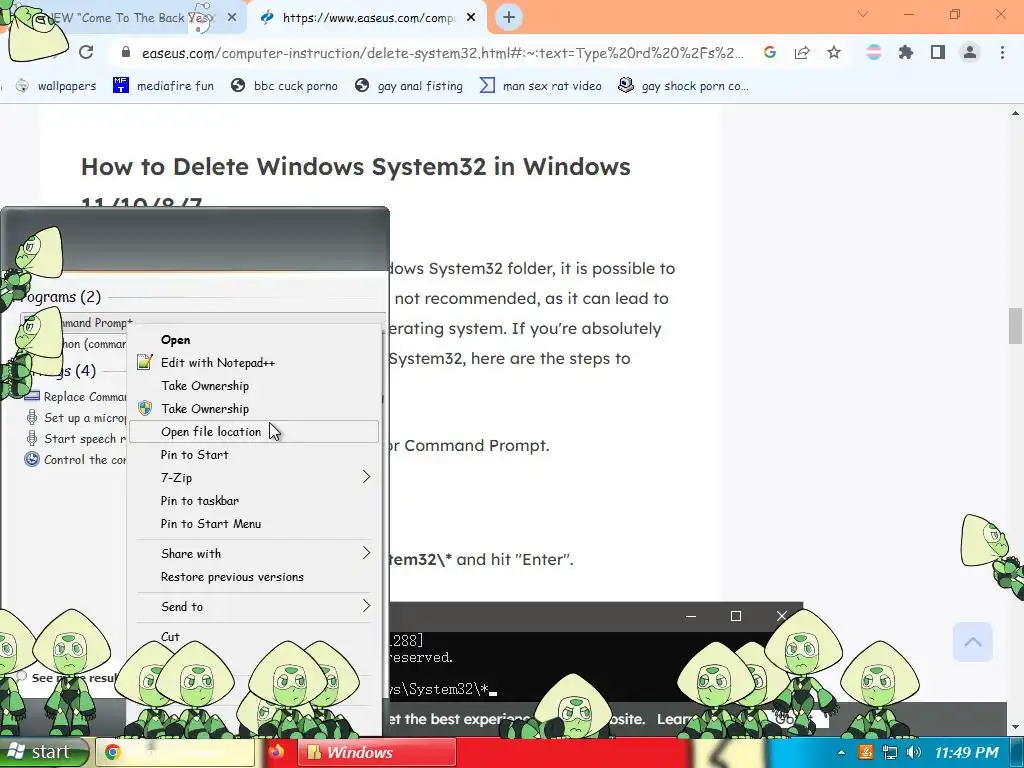
Task: Show hidden tray icons arrow
Action: [x=840, y=752]
